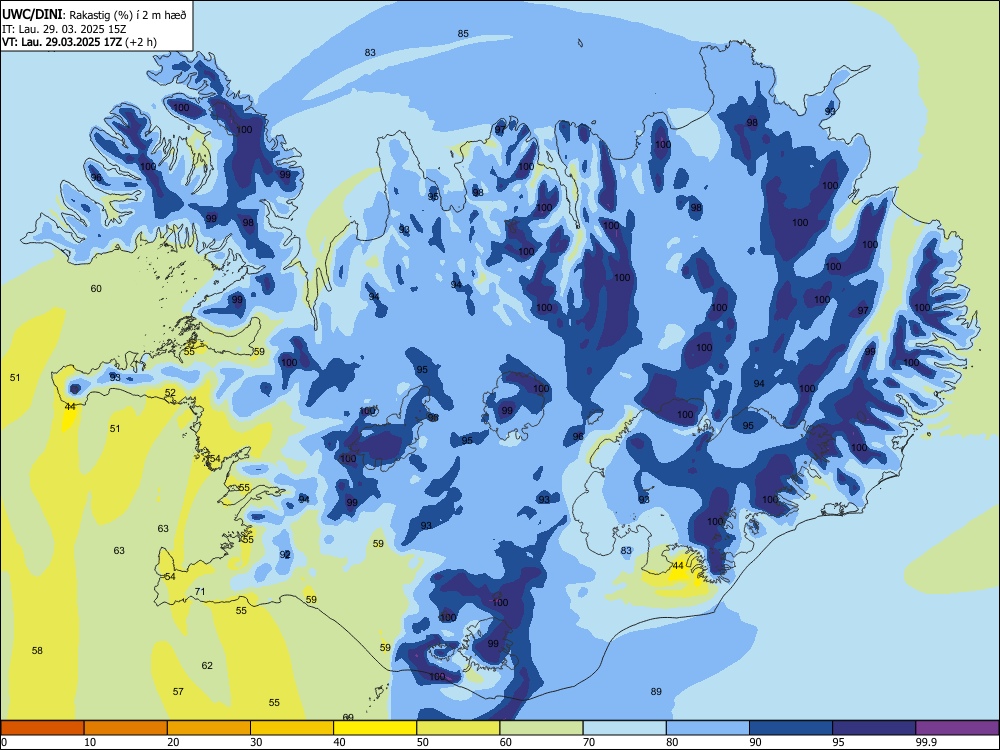Screen dimensions: 1000x750
Task: Pick the light orange 20–30 legend swatch
Action: [x=209, y=728]
